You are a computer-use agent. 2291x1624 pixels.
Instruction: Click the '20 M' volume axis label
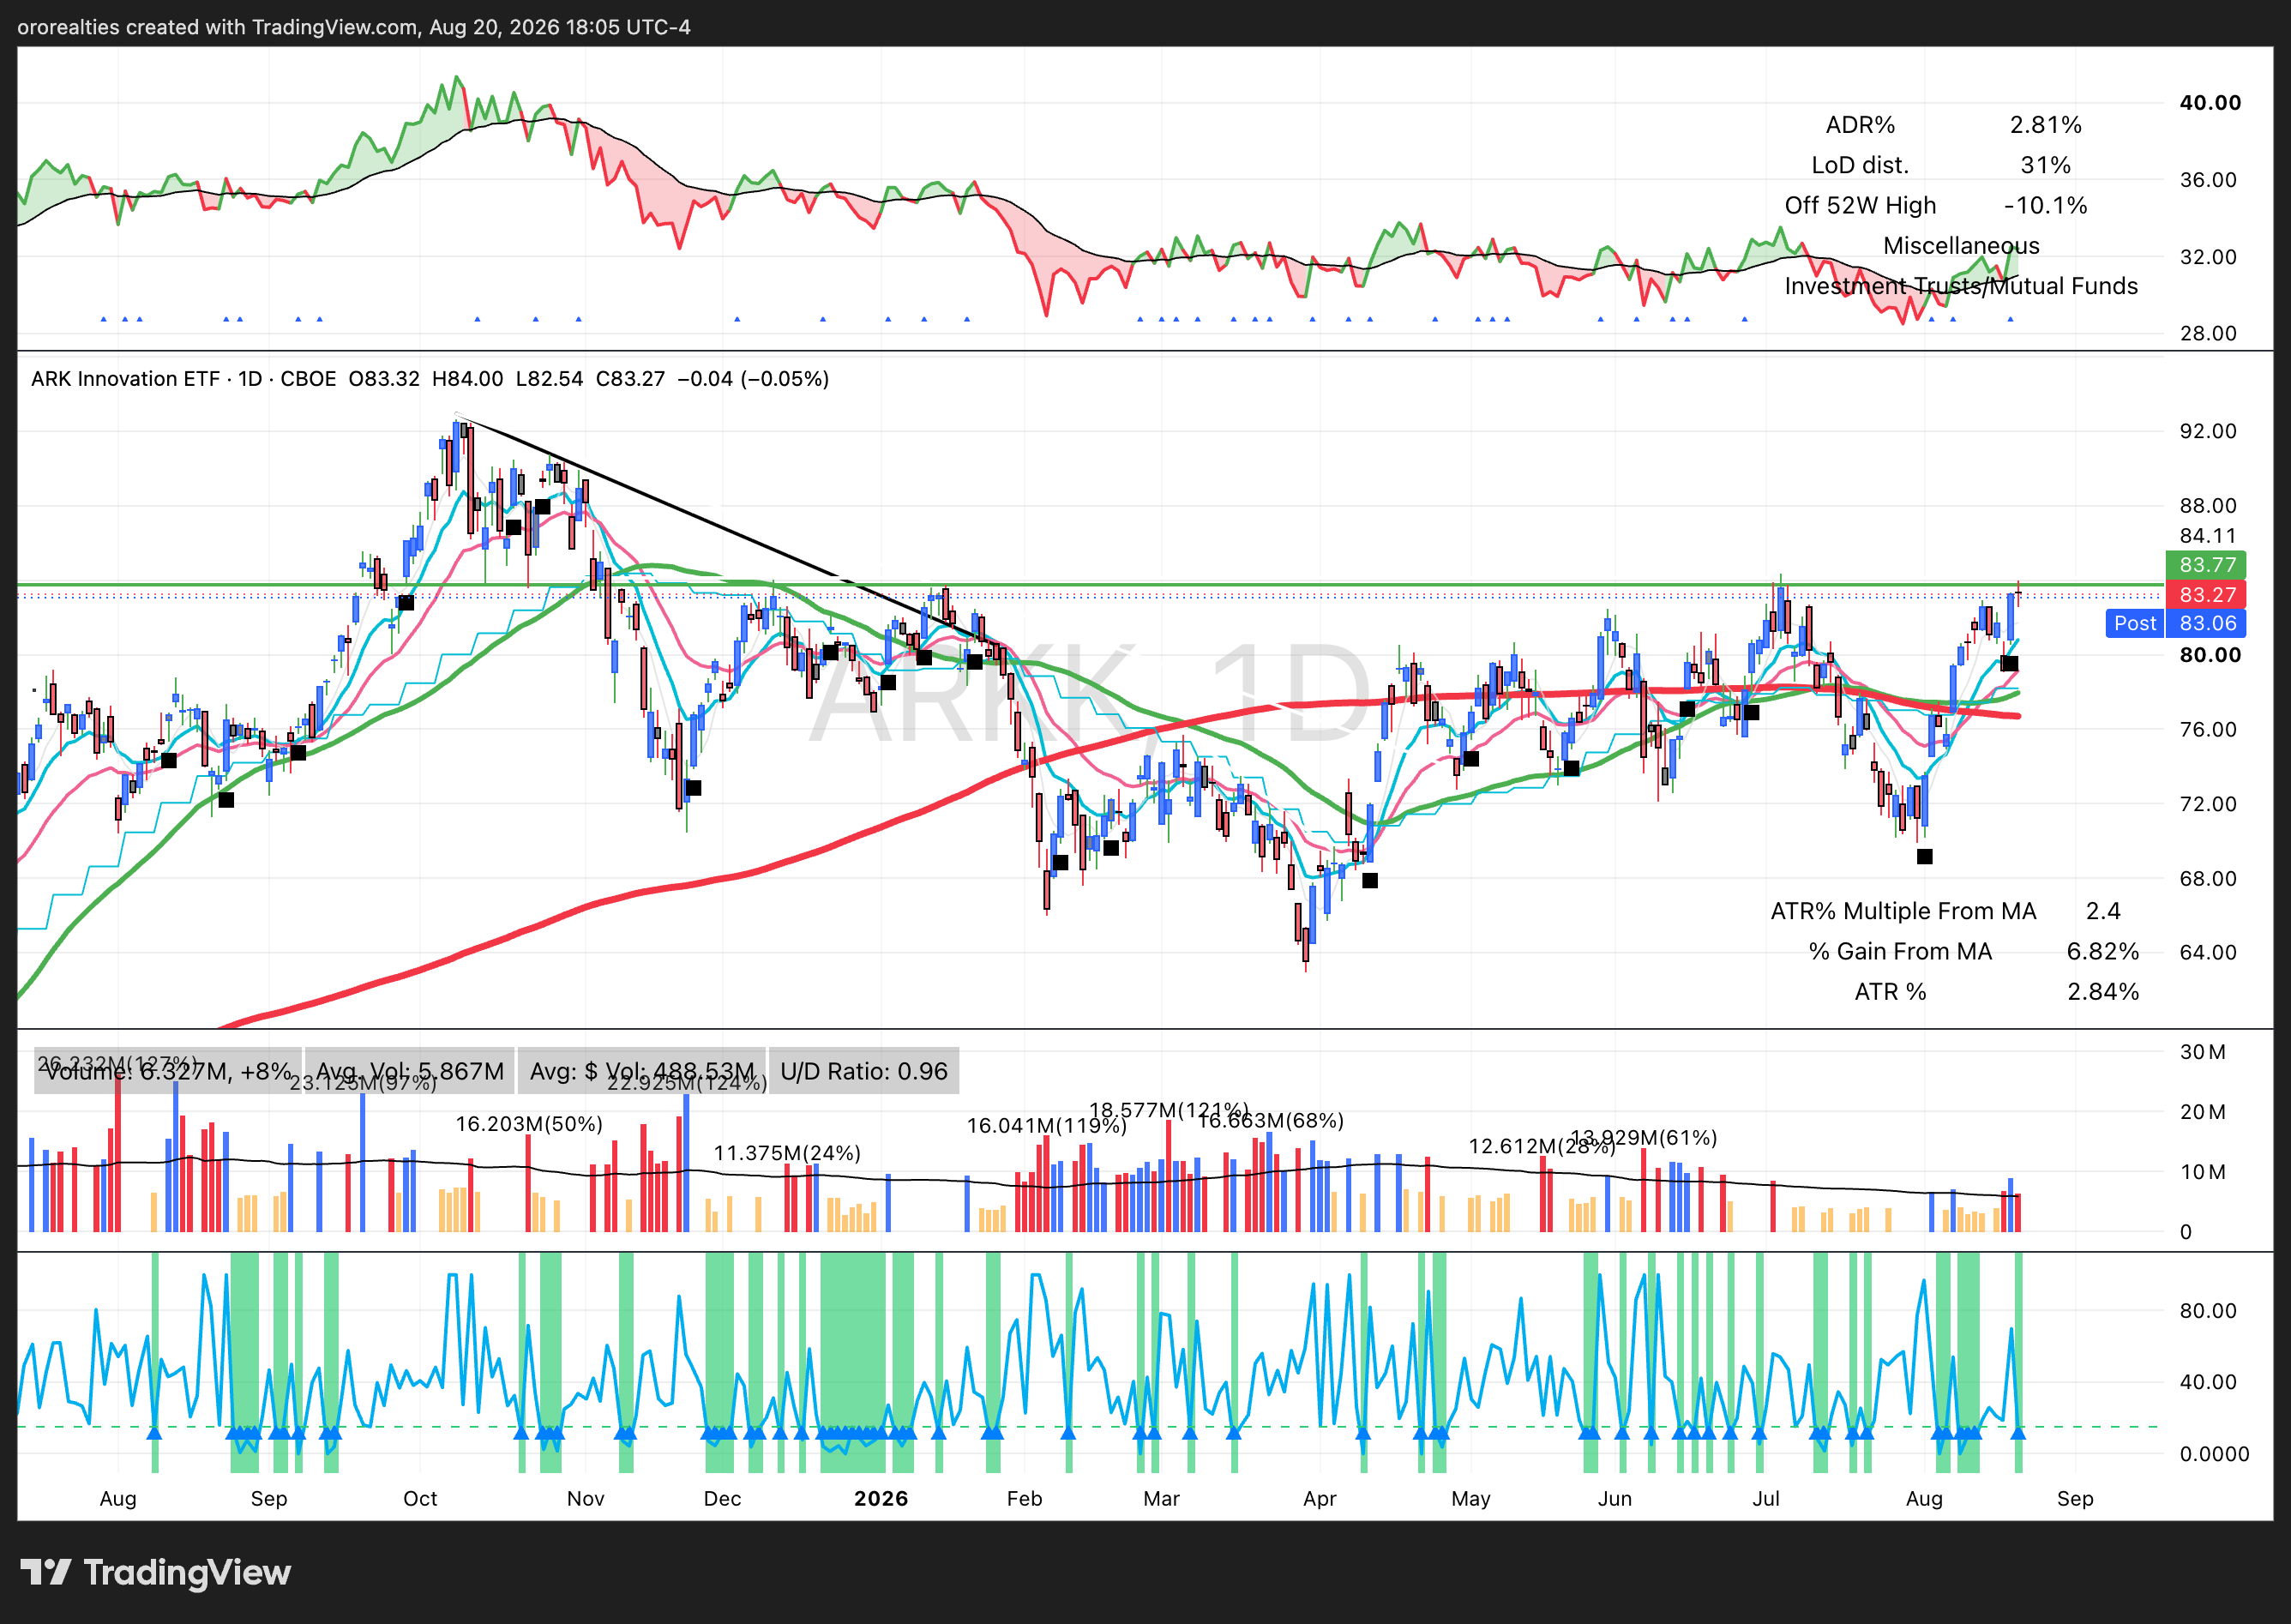point(2203,1112)
